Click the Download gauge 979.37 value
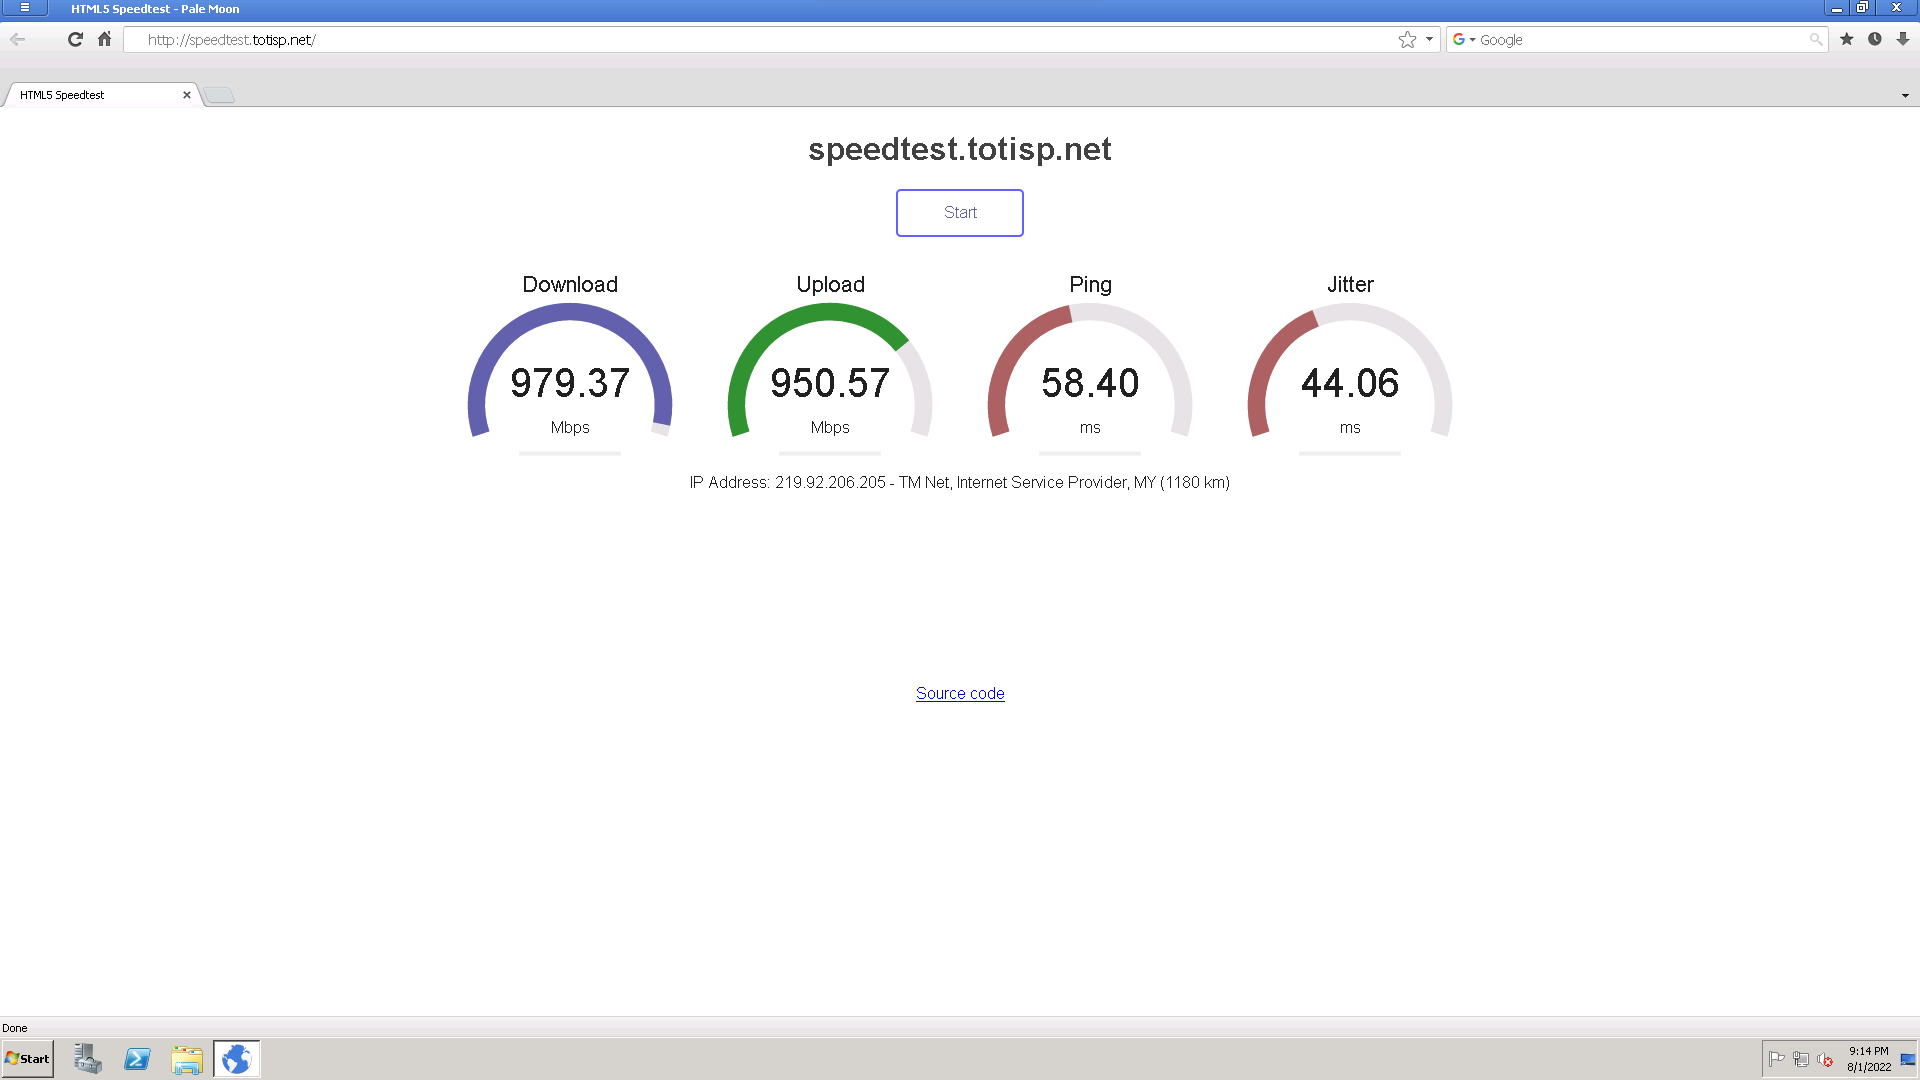The width and height of the screenshot is (1920, 1080). coord(570,383)
